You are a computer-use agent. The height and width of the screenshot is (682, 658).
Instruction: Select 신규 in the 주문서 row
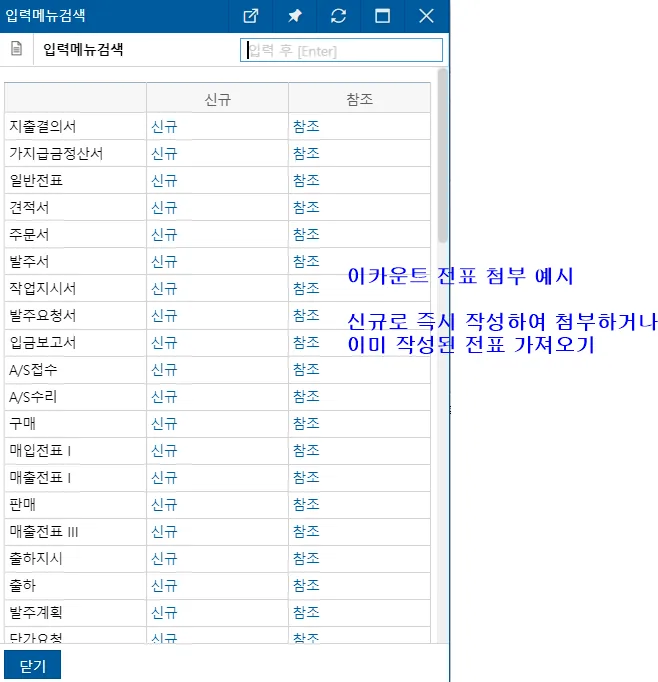[x=164, y=235]
